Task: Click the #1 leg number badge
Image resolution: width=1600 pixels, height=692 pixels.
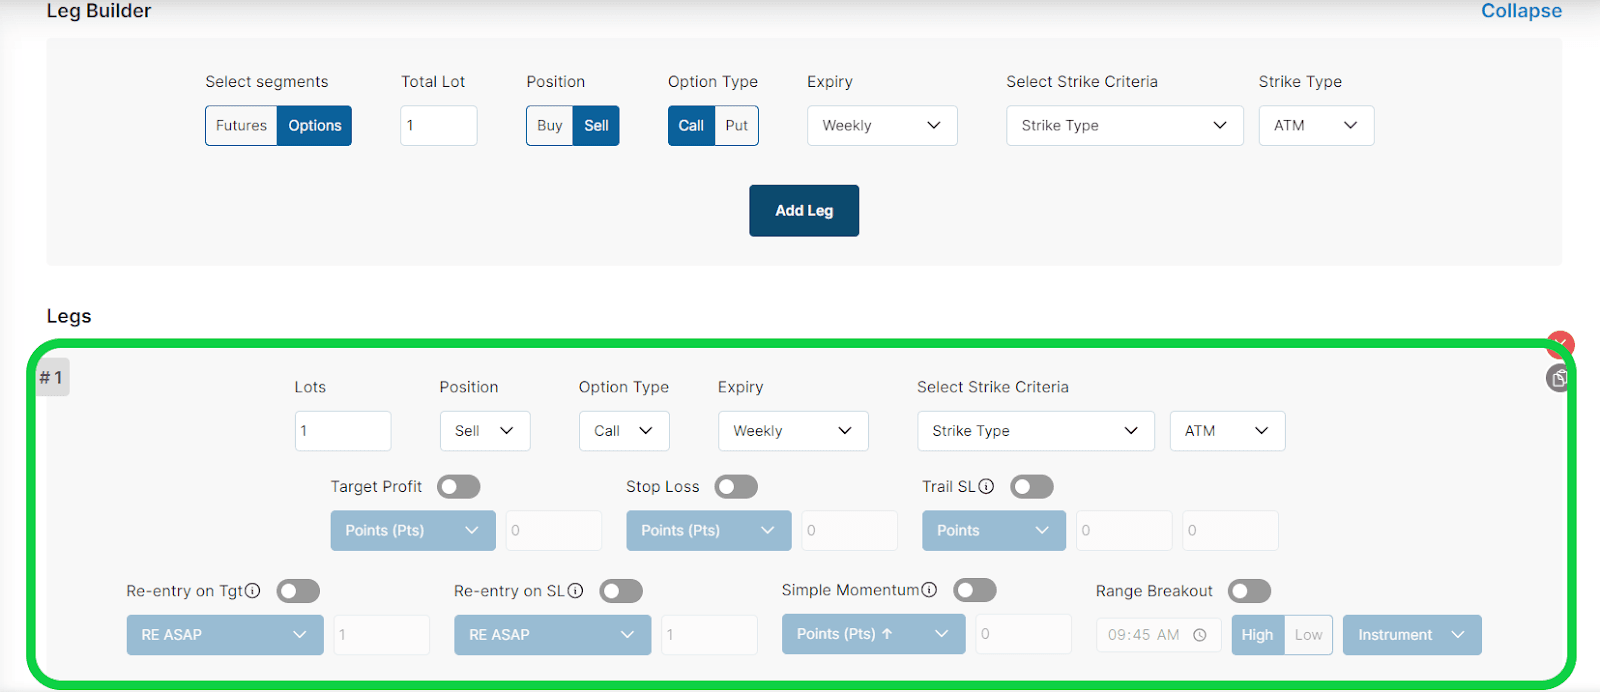Action: pyautogui.click(x=52, y=377)
